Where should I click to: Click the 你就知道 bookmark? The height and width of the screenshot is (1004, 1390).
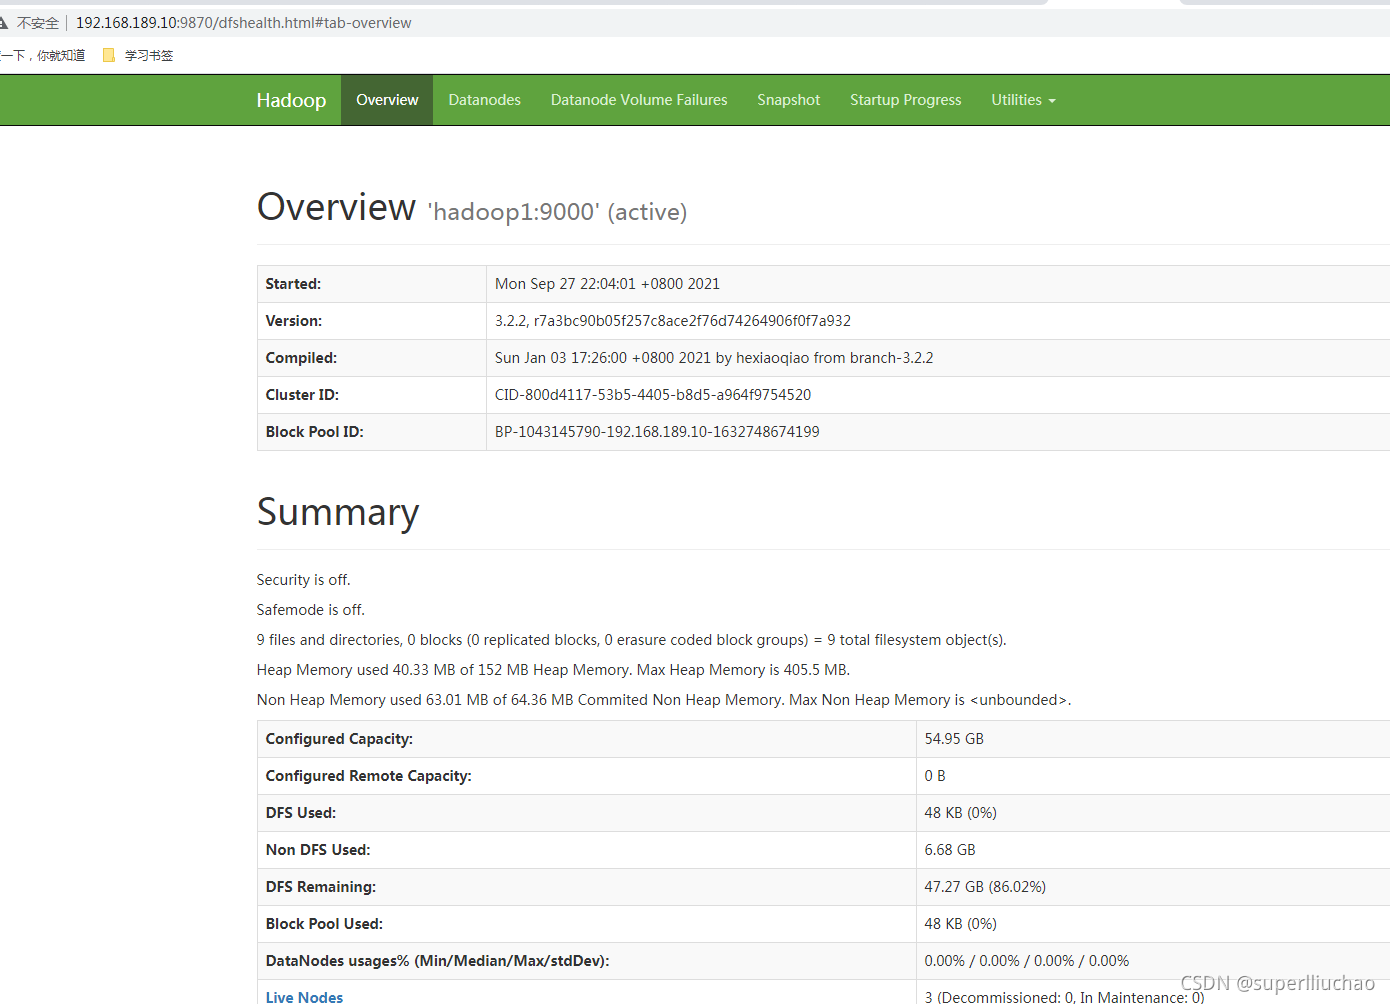(x=43, y=55)
